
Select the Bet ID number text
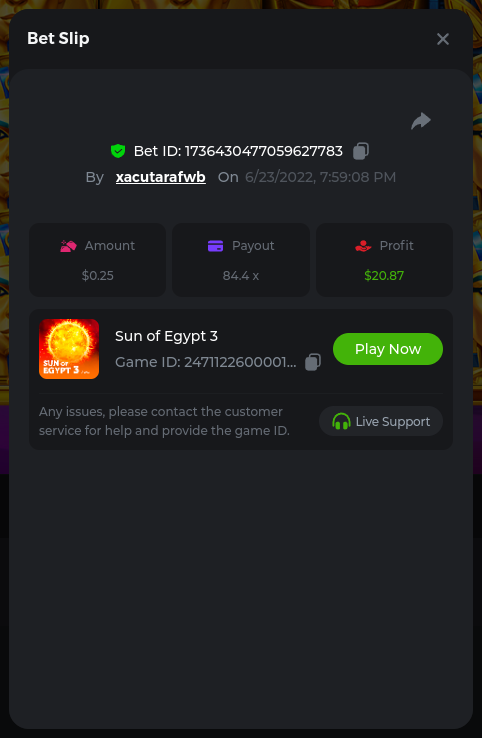coord(264,151)
